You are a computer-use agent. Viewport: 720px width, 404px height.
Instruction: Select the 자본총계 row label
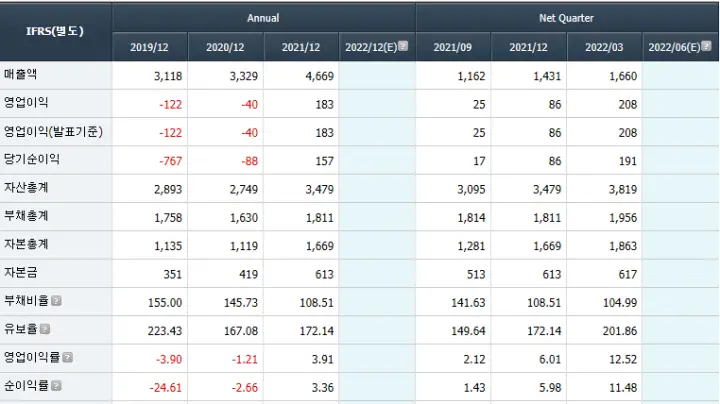click(26, 244)
